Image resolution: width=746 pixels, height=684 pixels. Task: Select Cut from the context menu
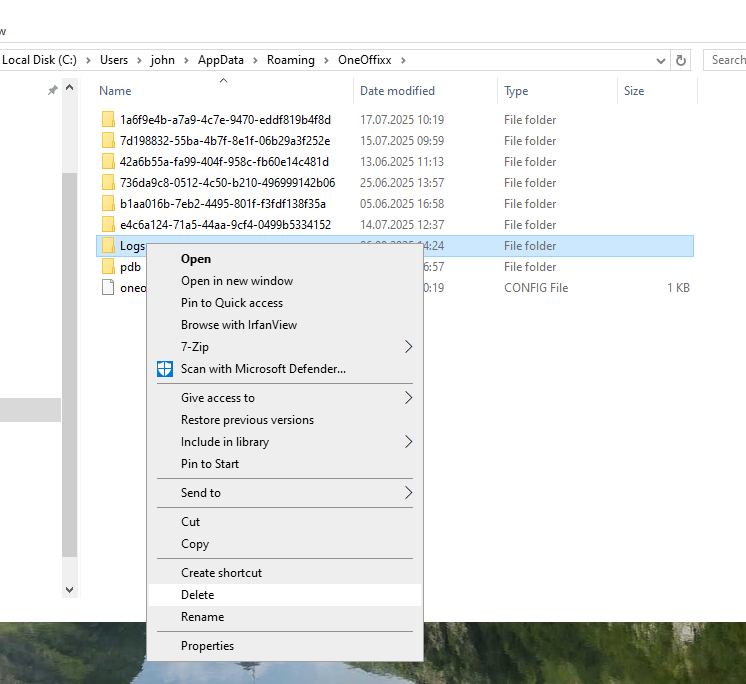click(285, 521)
